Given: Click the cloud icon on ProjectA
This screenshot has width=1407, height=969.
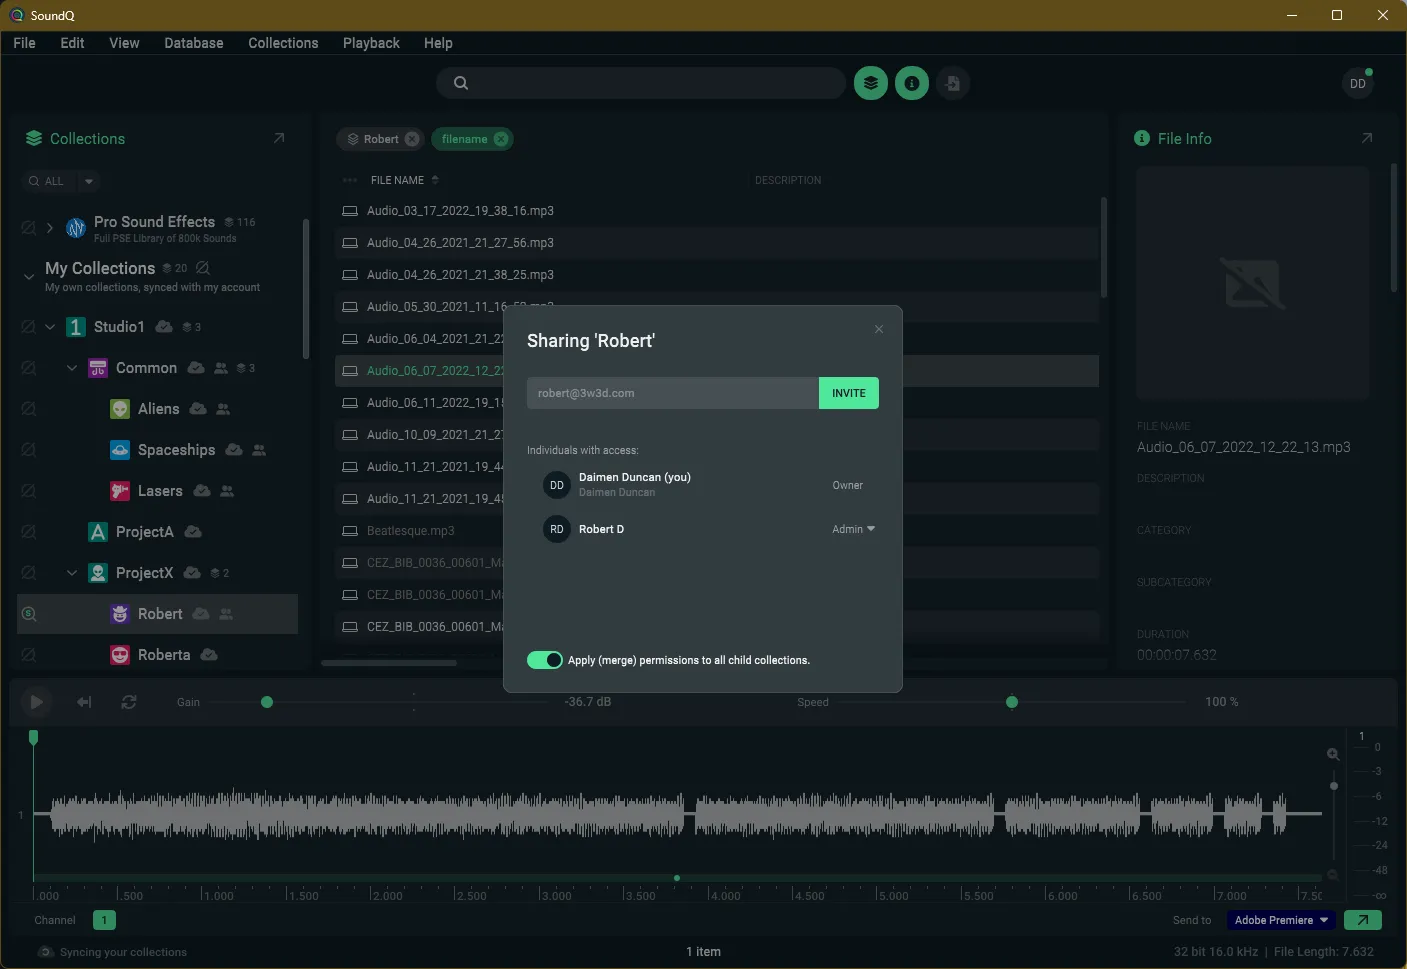Looking at the screenshot, I should point(193,532).
